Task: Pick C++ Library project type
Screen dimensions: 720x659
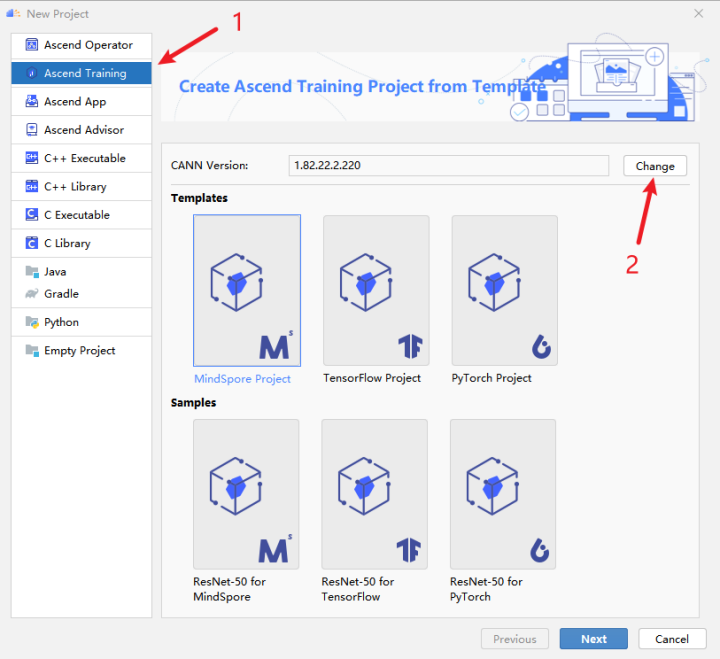Action: tap(81, 186)
